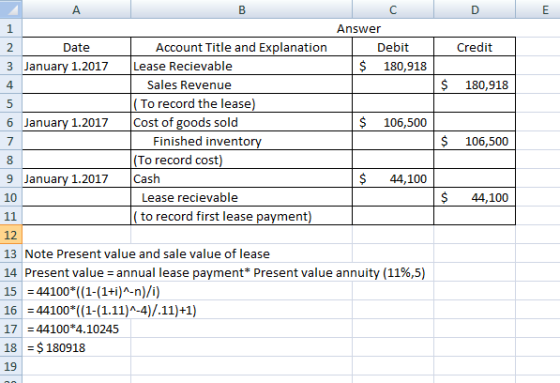
Task: Select column D header
Action: (x=475, y=9)
